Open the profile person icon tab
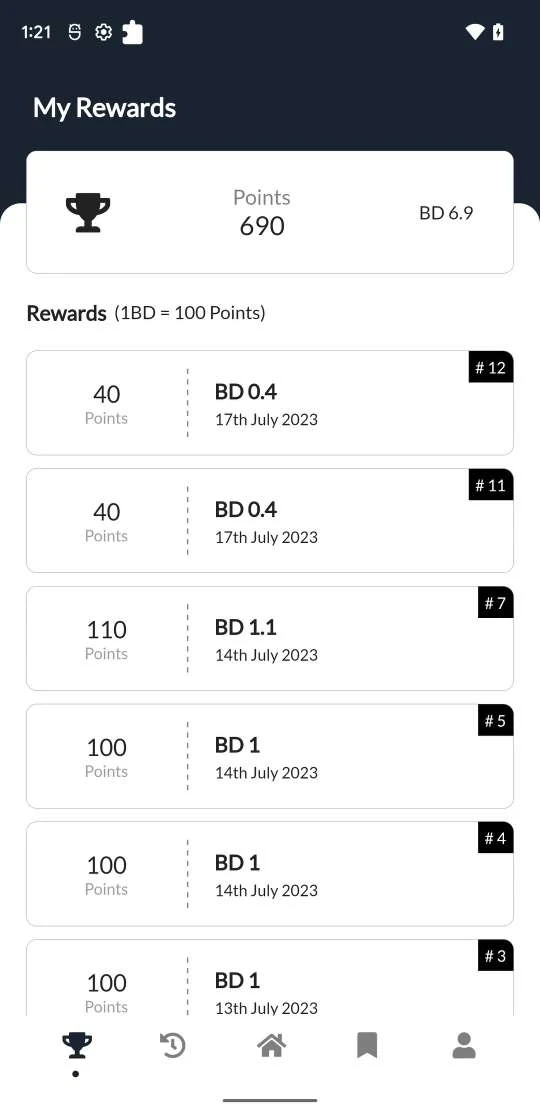 tap(464, 1046)
